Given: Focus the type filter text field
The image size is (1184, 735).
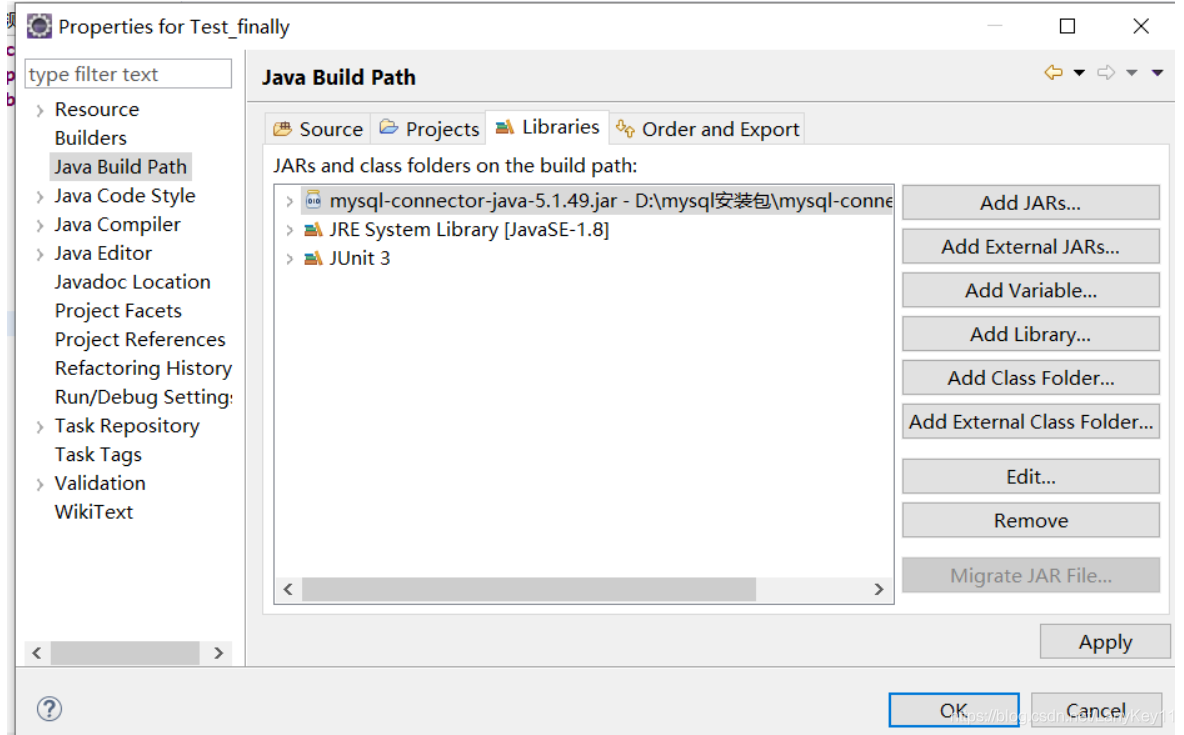Looking at the screenshot, I should [x=128, y=74].
